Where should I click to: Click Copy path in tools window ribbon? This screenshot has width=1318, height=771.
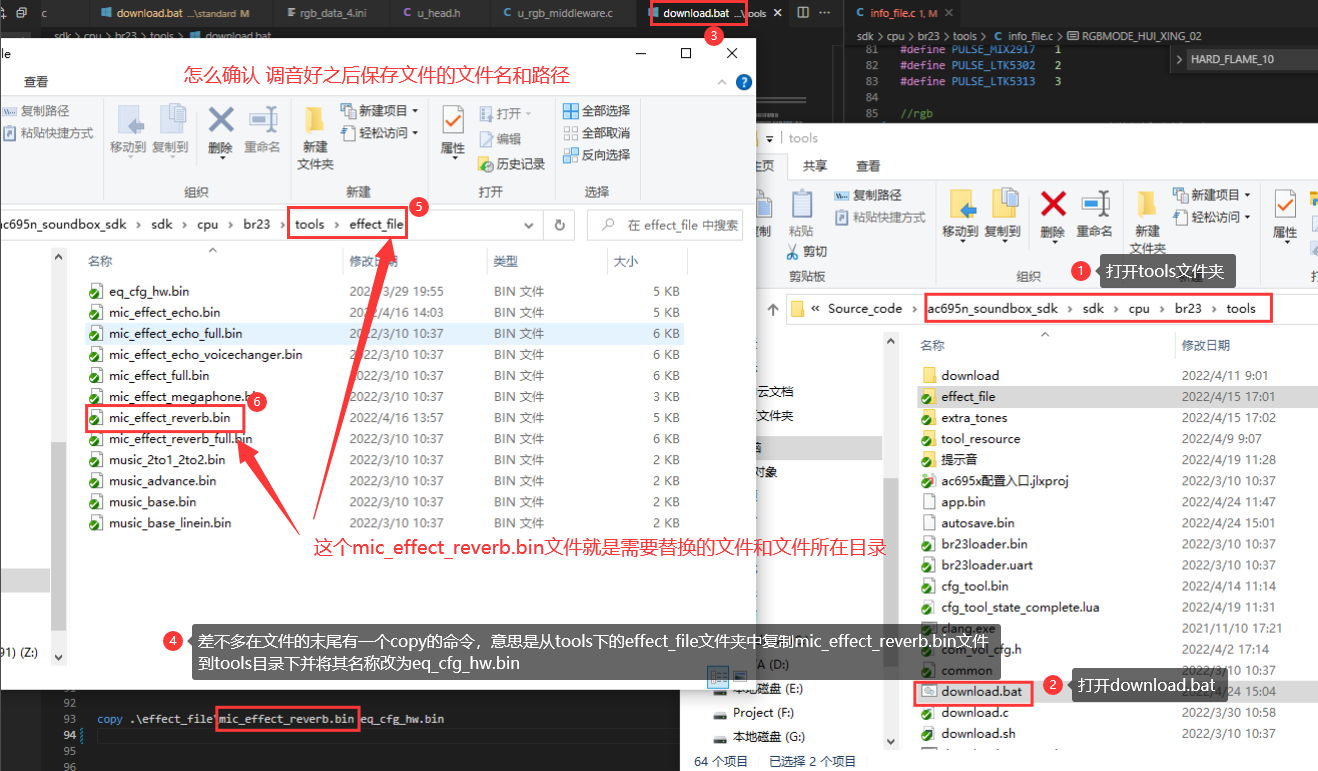point(868,195)
